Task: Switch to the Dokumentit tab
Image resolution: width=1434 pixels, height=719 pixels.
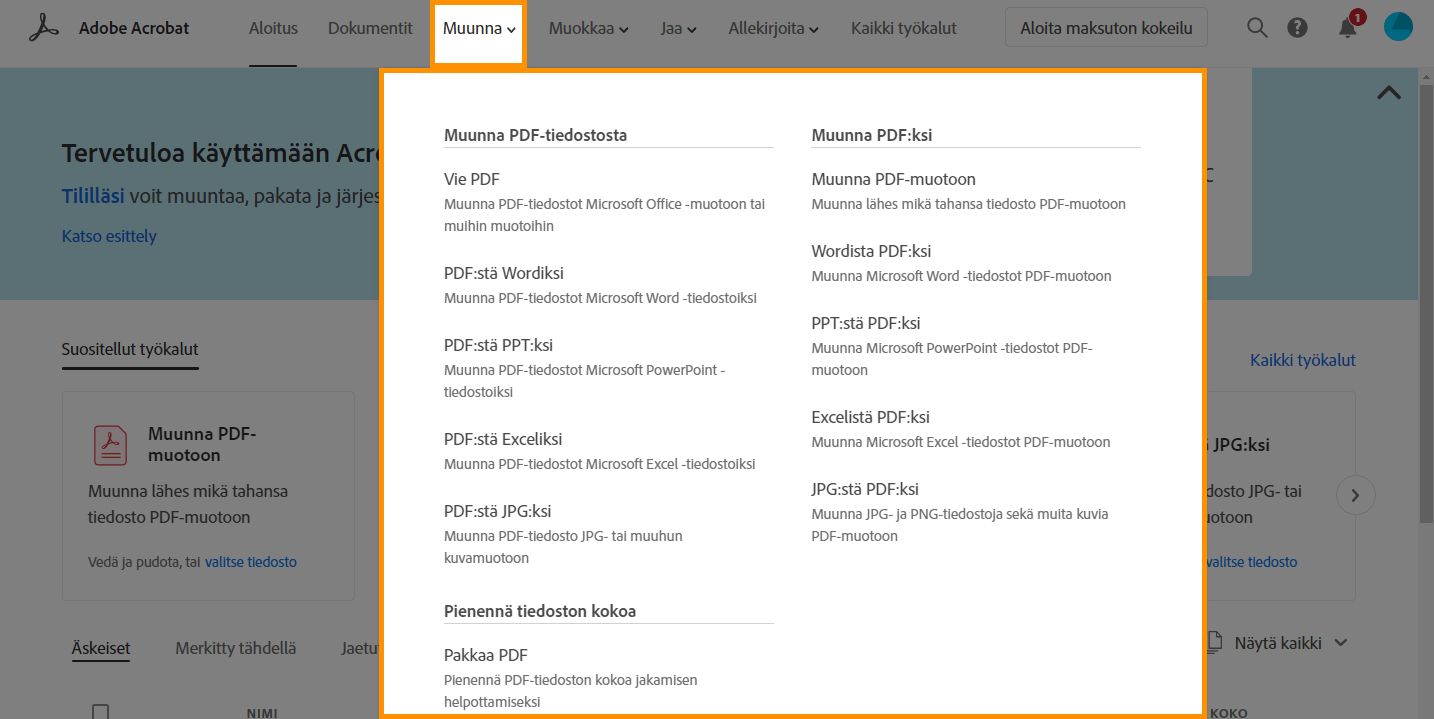Action: 370,28
